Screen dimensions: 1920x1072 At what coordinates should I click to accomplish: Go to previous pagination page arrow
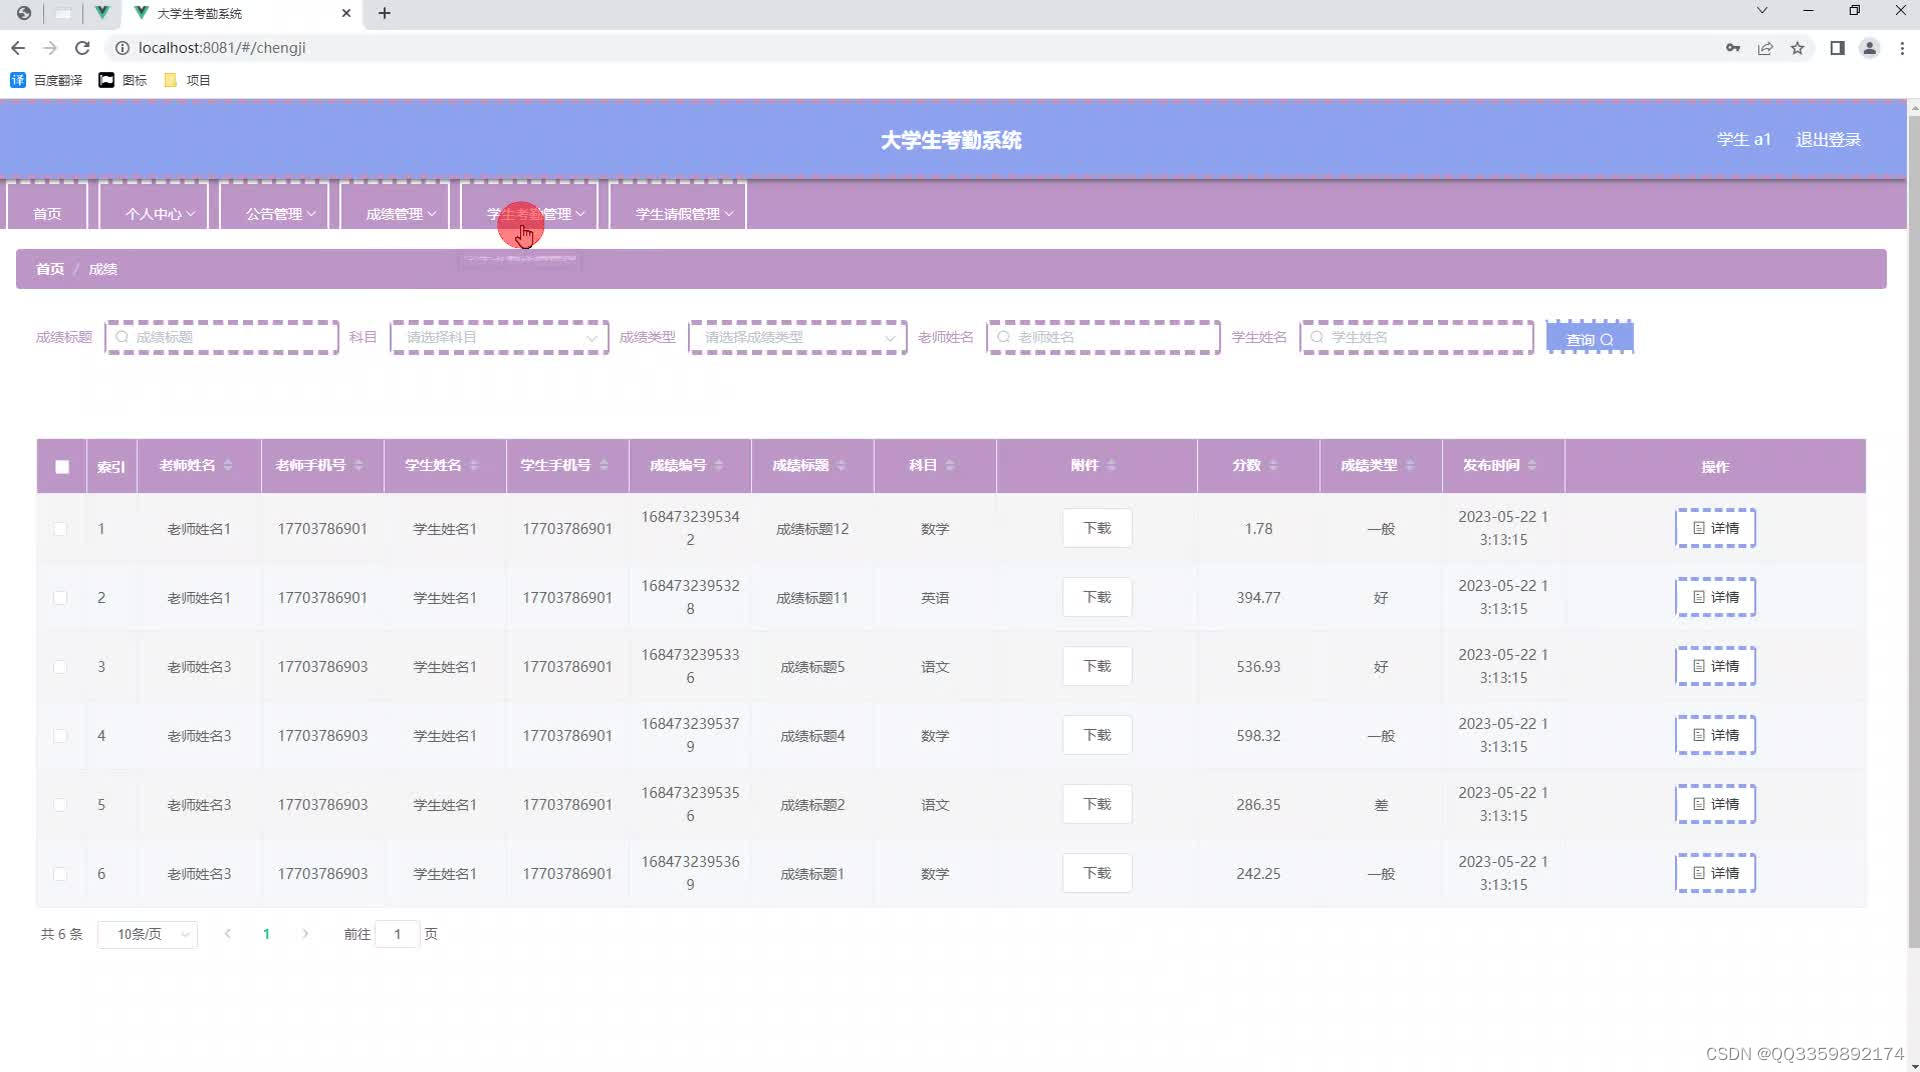click(228, 934)
